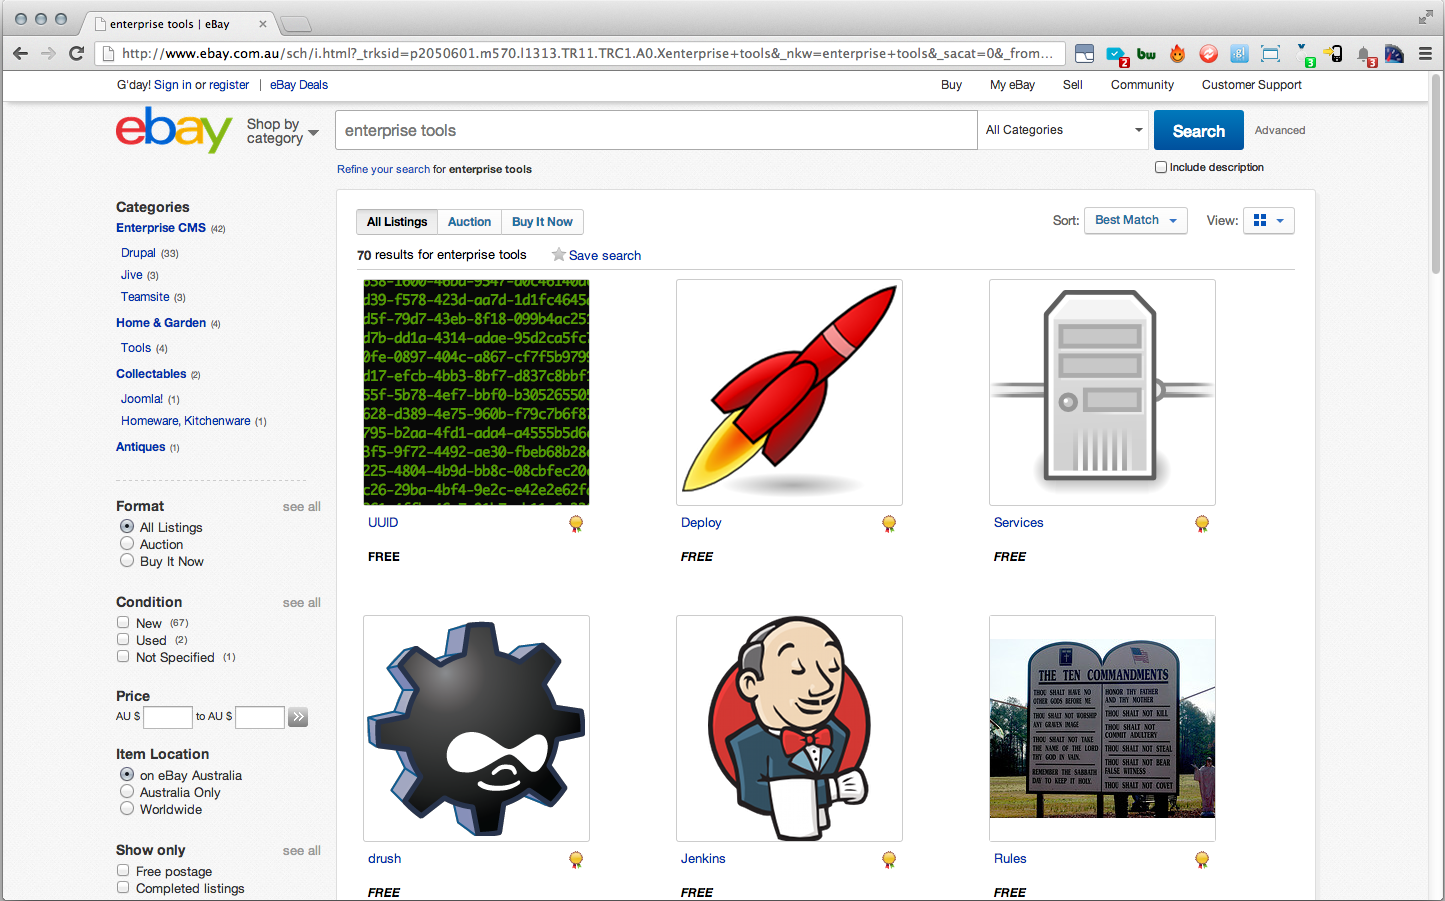Open the Chrome hamburger menu
The height and width of the screenshot is (901, 1445).
(1425, 53)
